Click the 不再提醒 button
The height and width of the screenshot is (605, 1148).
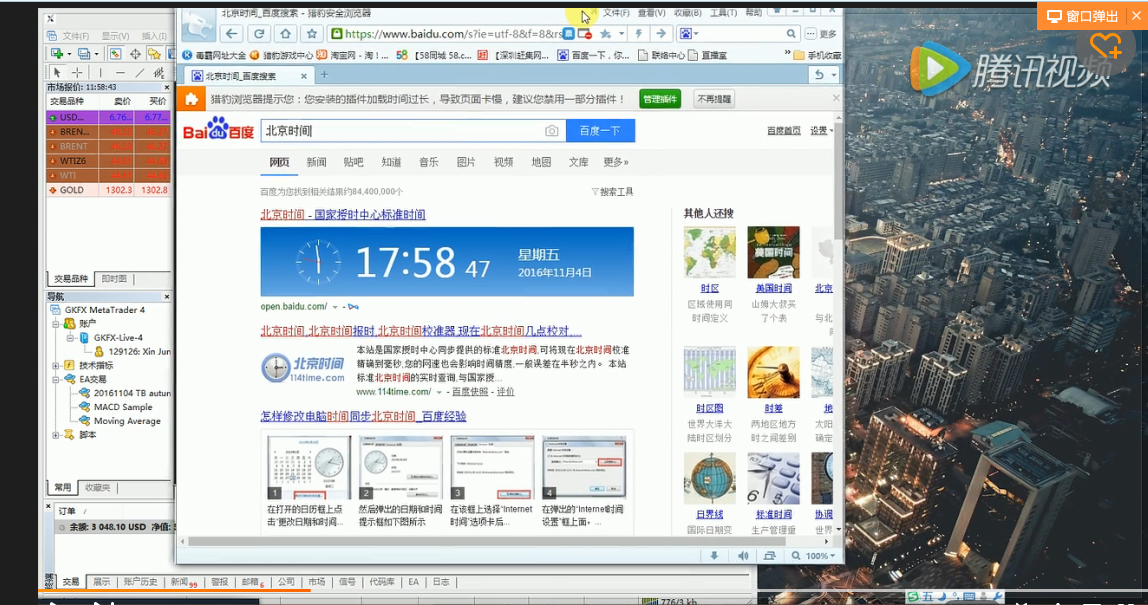coord(714,99)
